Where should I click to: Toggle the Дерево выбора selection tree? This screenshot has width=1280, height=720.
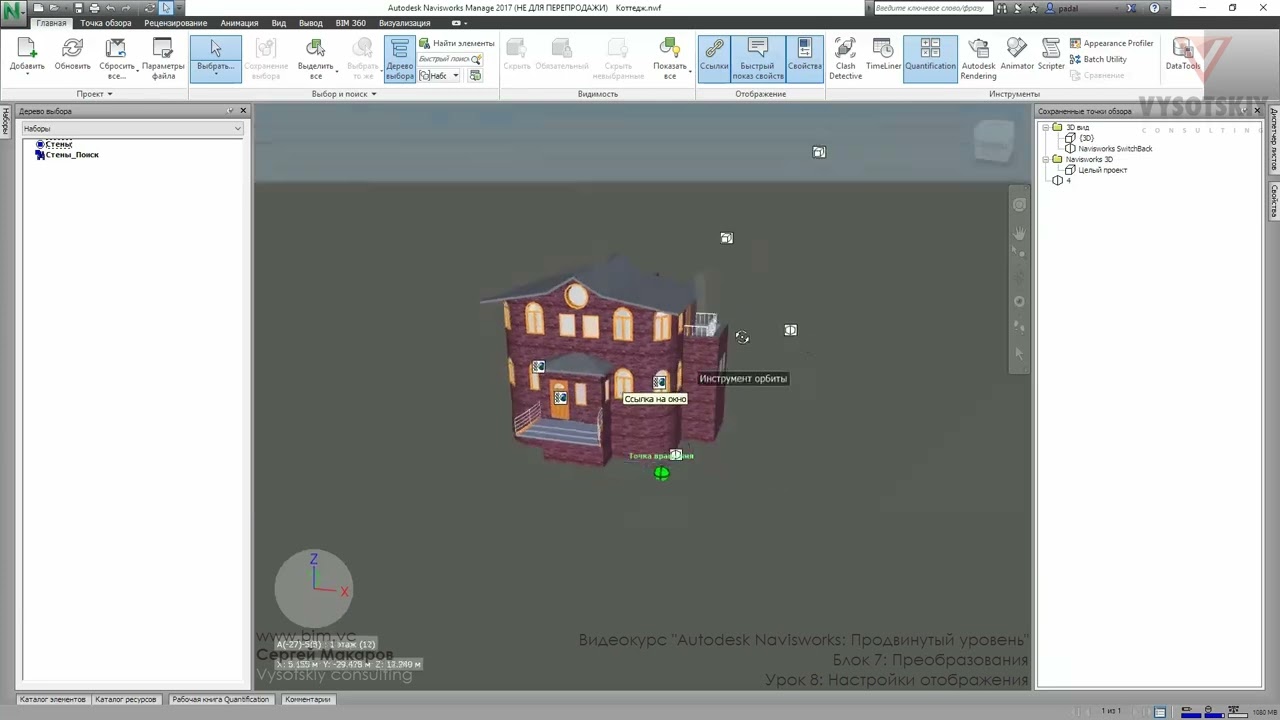tap(399, 60)
